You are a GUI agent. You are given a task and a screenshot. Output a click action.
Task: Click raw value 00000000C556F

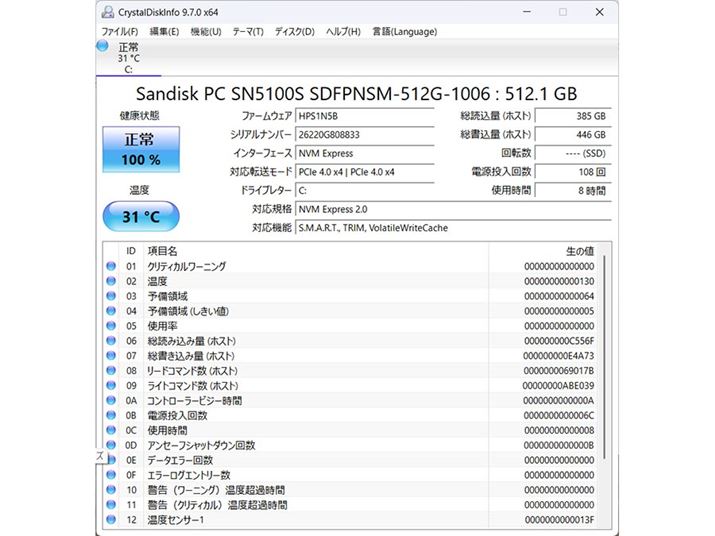point(559,341)
